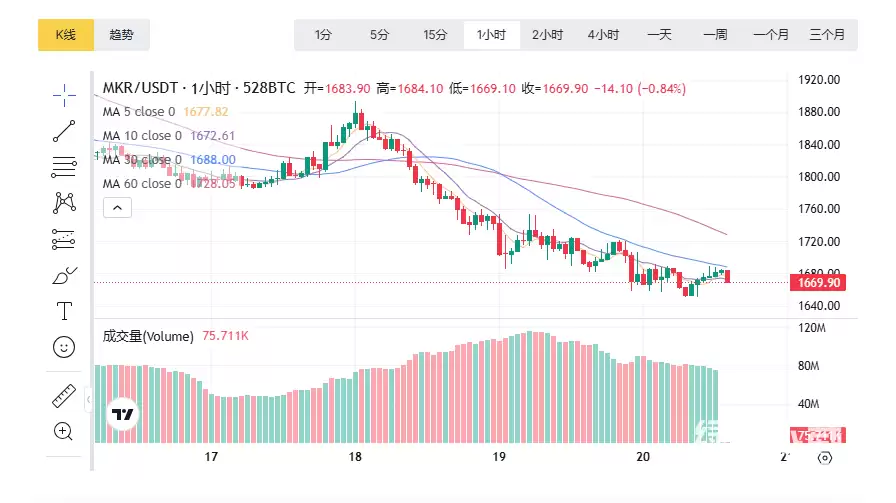Select the 4小时 timeframe
This screenshot has height=503, width=896.
603,35
